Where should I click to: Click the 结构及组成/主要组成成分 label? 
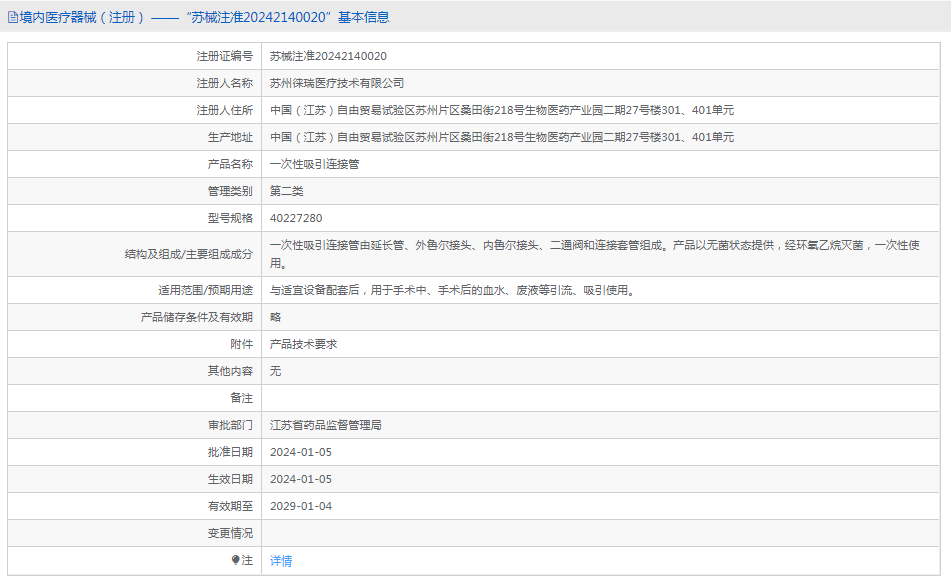pyautogui.click(x=189, y=254)
